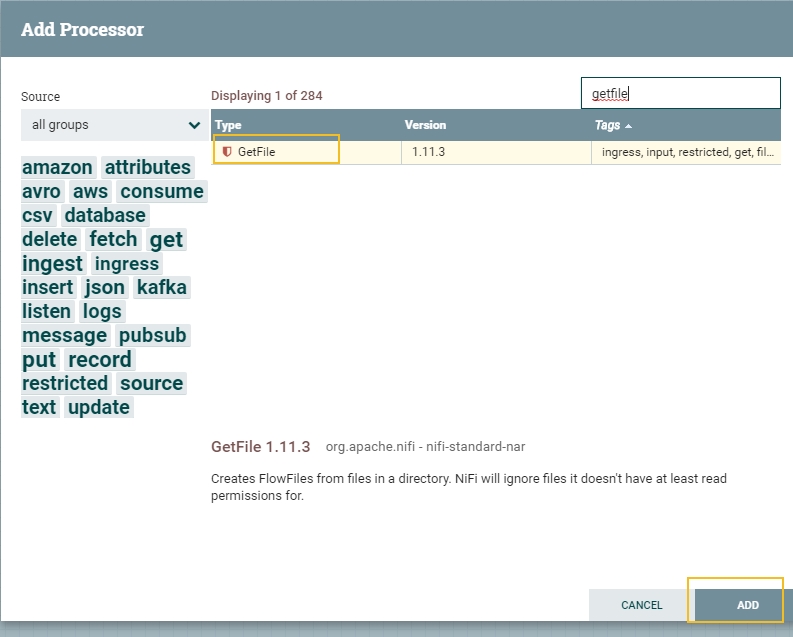Filter by the 'attributes' tag

pyautogui.click(x=148, y=167)
